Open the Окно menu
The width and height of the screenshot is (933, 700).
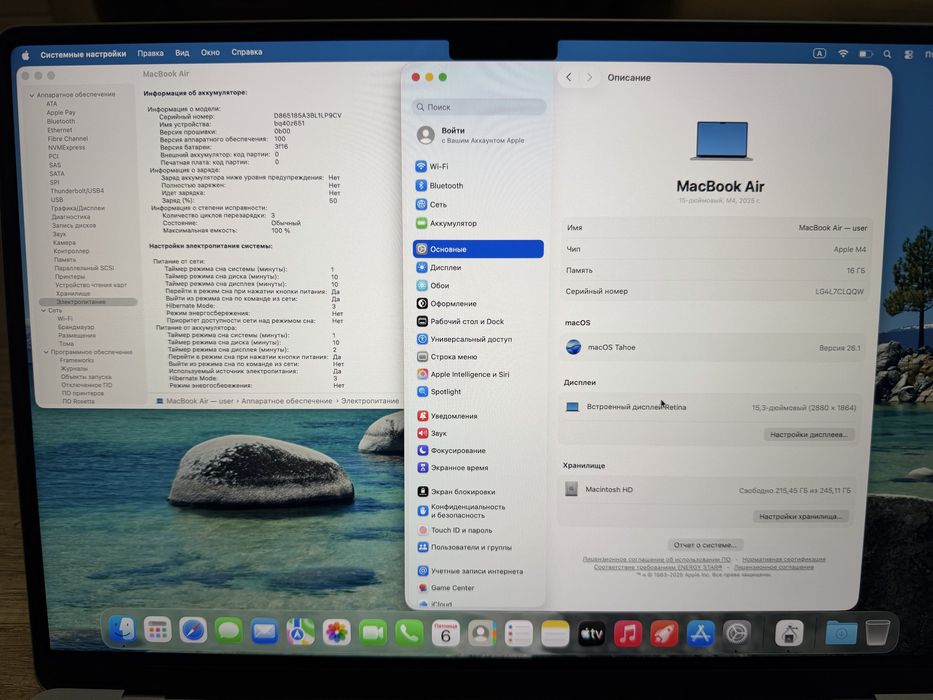tap(210, 52)
